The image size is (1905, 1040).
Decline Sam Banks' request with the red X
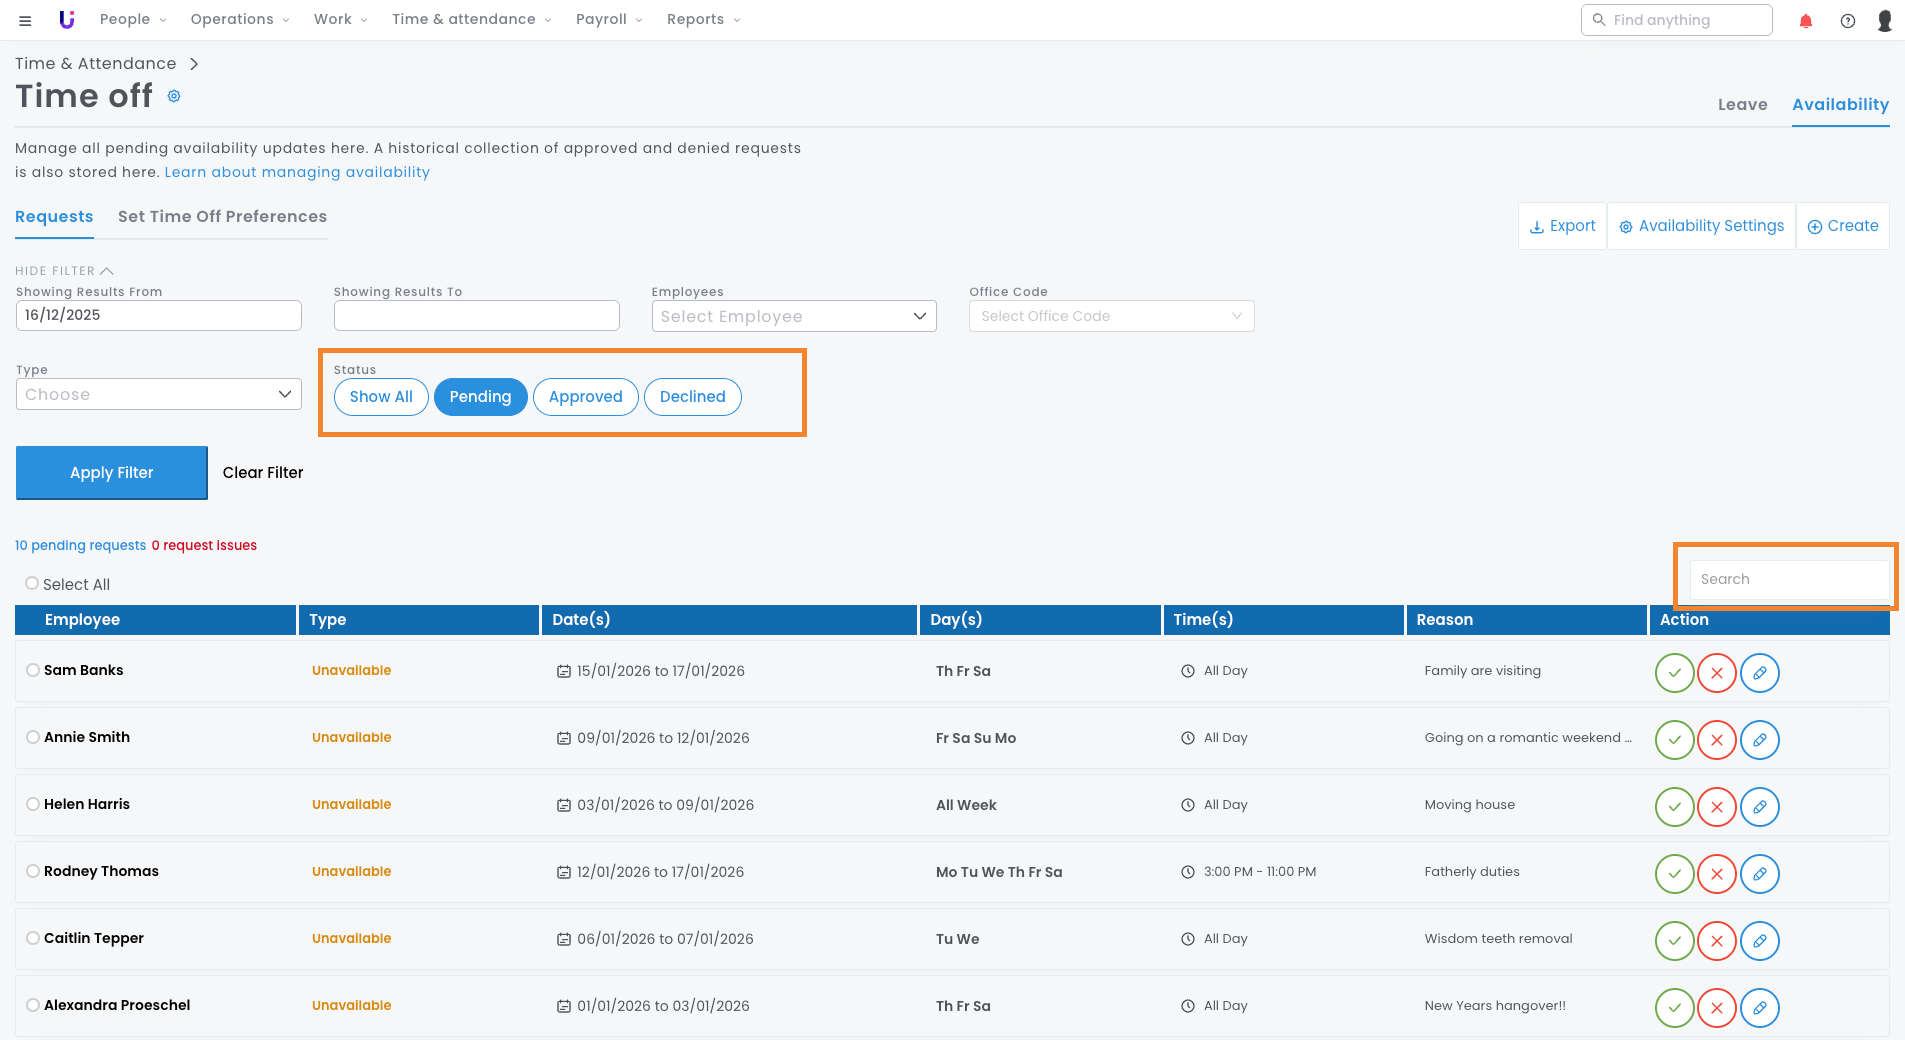(x=1717, y=672)
